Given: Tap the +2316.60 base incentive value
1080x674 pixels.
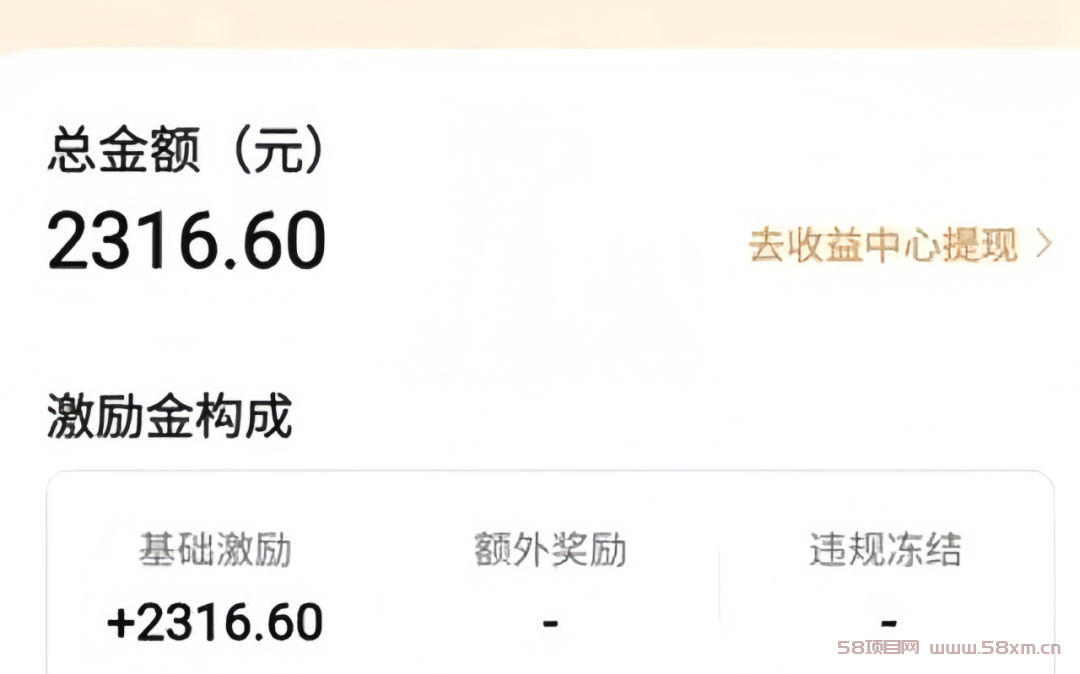Looking at the screenshot, I should click(215, 622).
